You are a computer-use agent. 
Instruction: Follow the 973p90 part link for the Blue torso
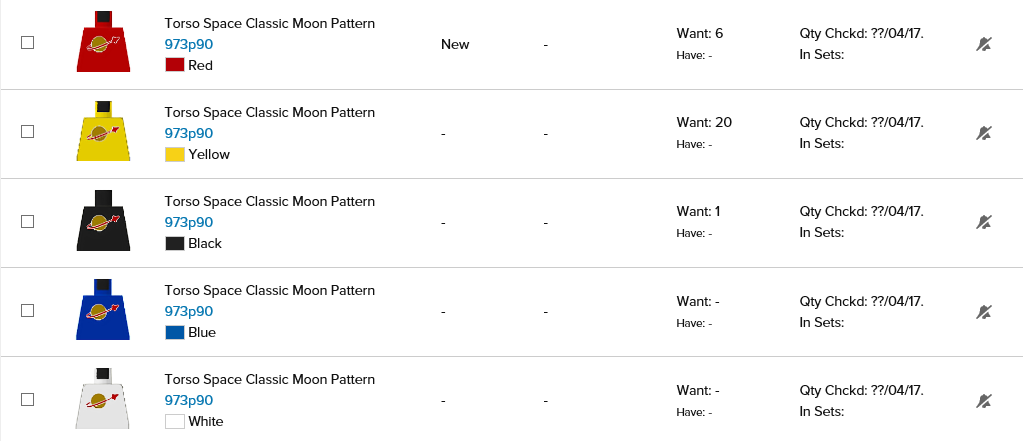(189, 311)
